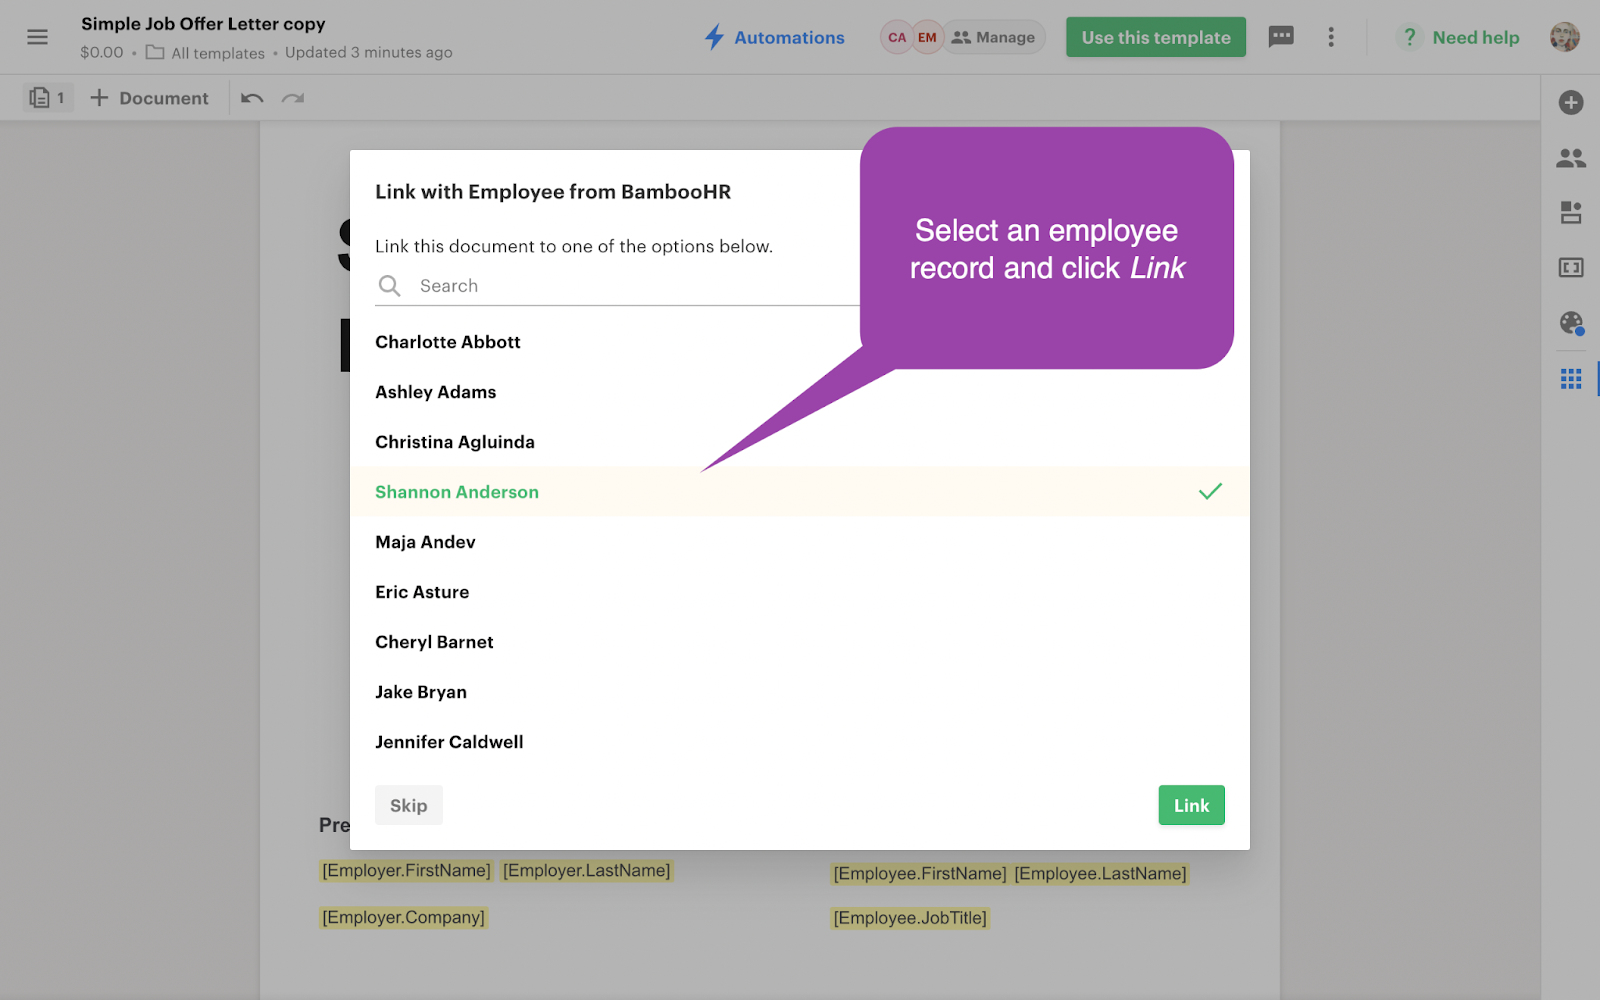The height and width of the screenshot is (1000, 1600).
Task: Open the apps grid sidebar icon
Action: [x=1571, y=379]
